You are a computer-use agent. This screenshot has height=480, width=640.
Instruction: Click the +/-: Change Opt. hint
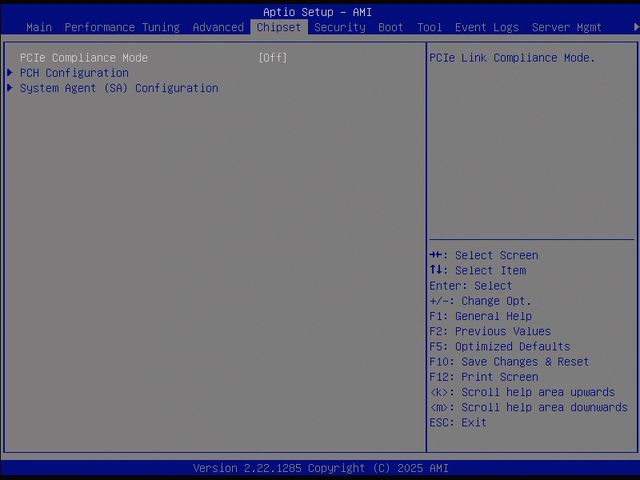point(480,301)
